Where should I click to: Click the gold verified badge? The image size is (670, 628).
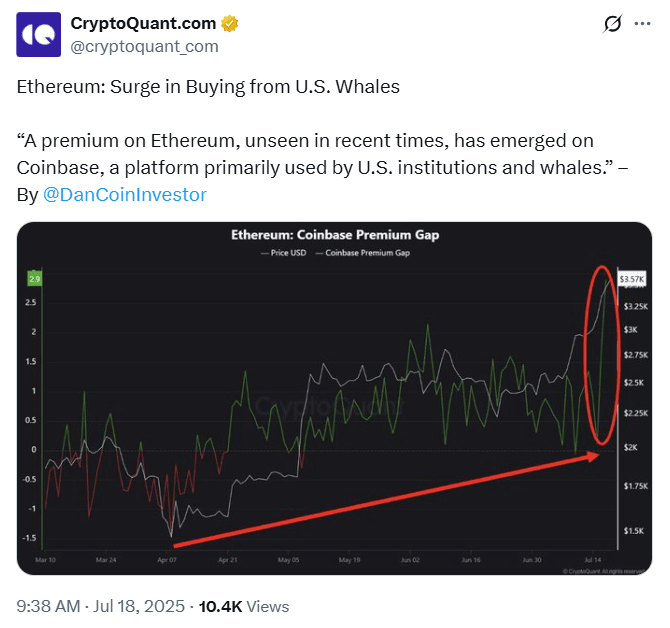point(229,23)
